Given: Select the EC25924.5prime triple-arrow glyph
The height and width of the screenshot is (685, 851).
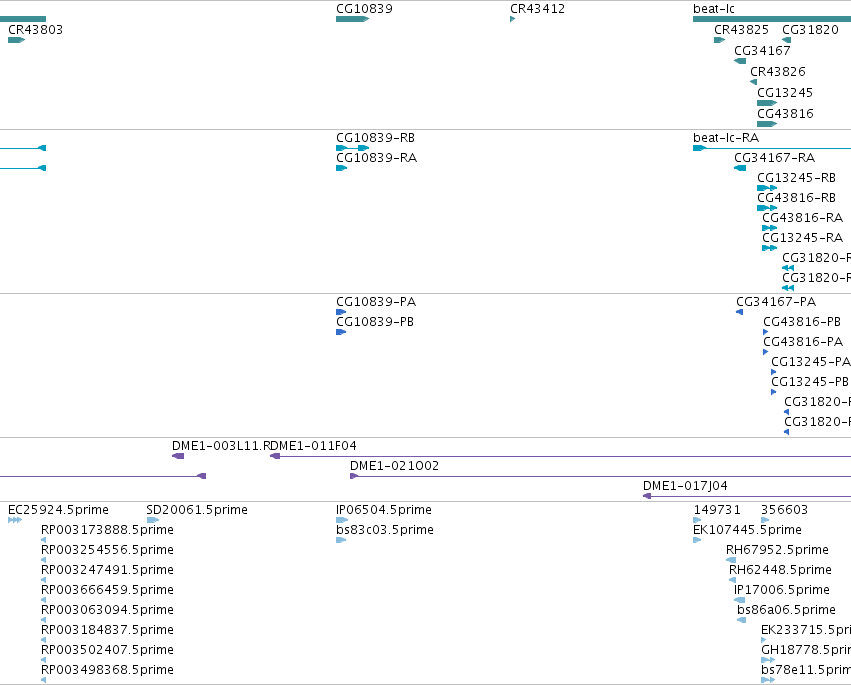Looking at the screenshot, I should coord(15,520).
